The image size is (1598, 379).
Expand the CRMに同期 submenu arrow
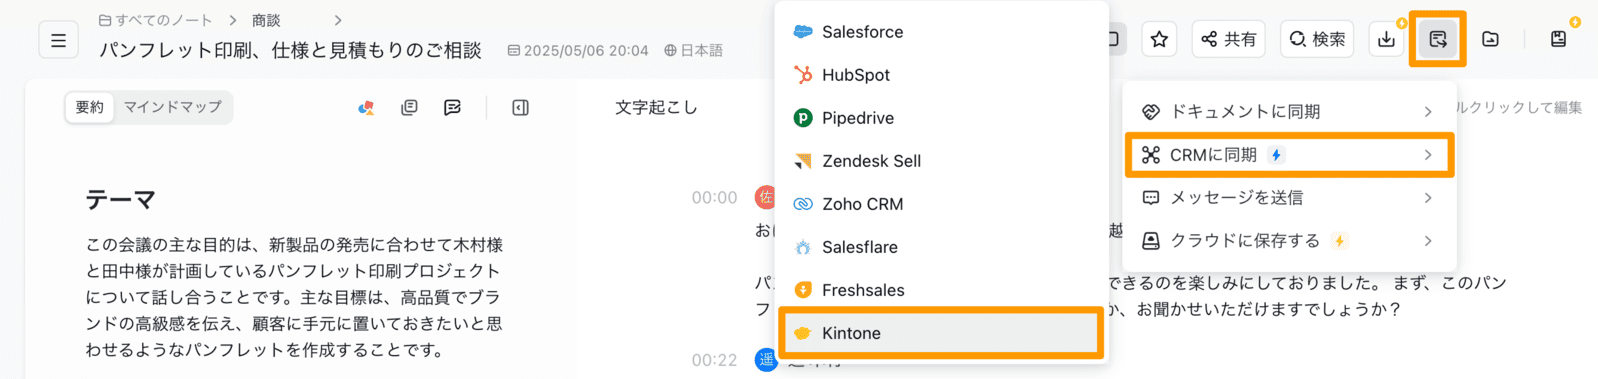(x=1428, y=155)
